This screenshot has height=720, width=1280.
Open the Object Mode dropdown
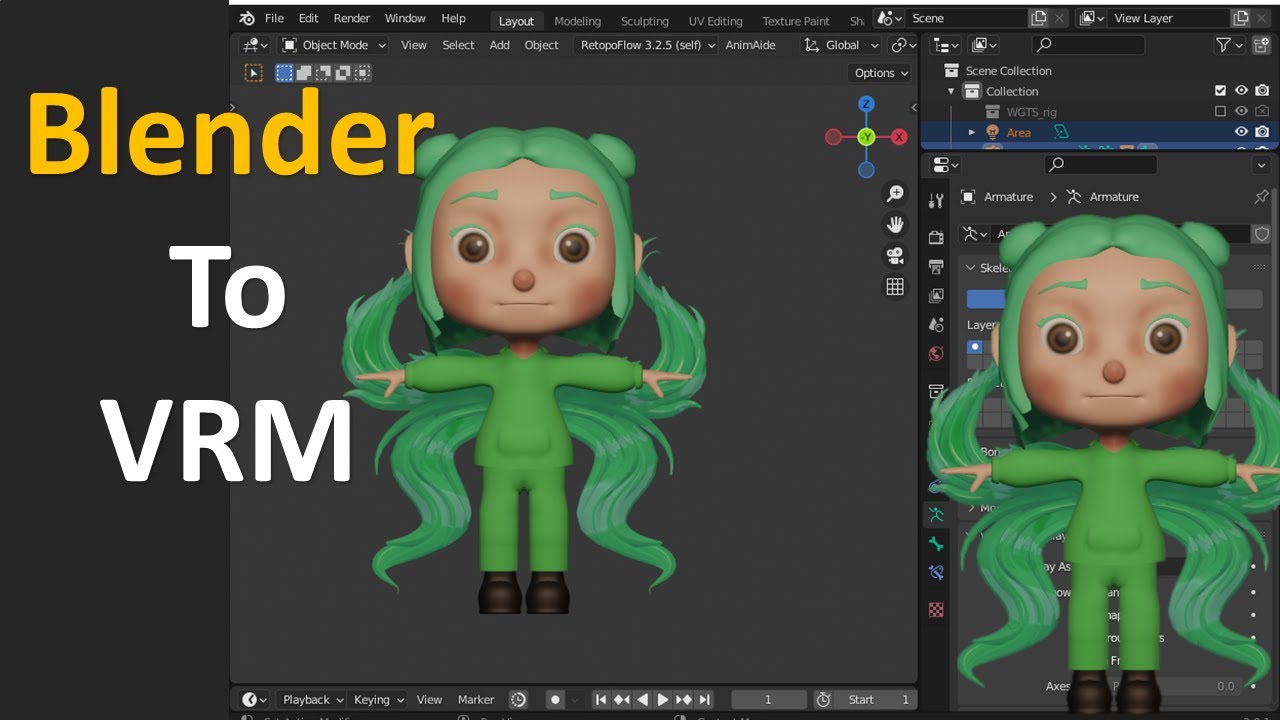[x=333, y=45]
